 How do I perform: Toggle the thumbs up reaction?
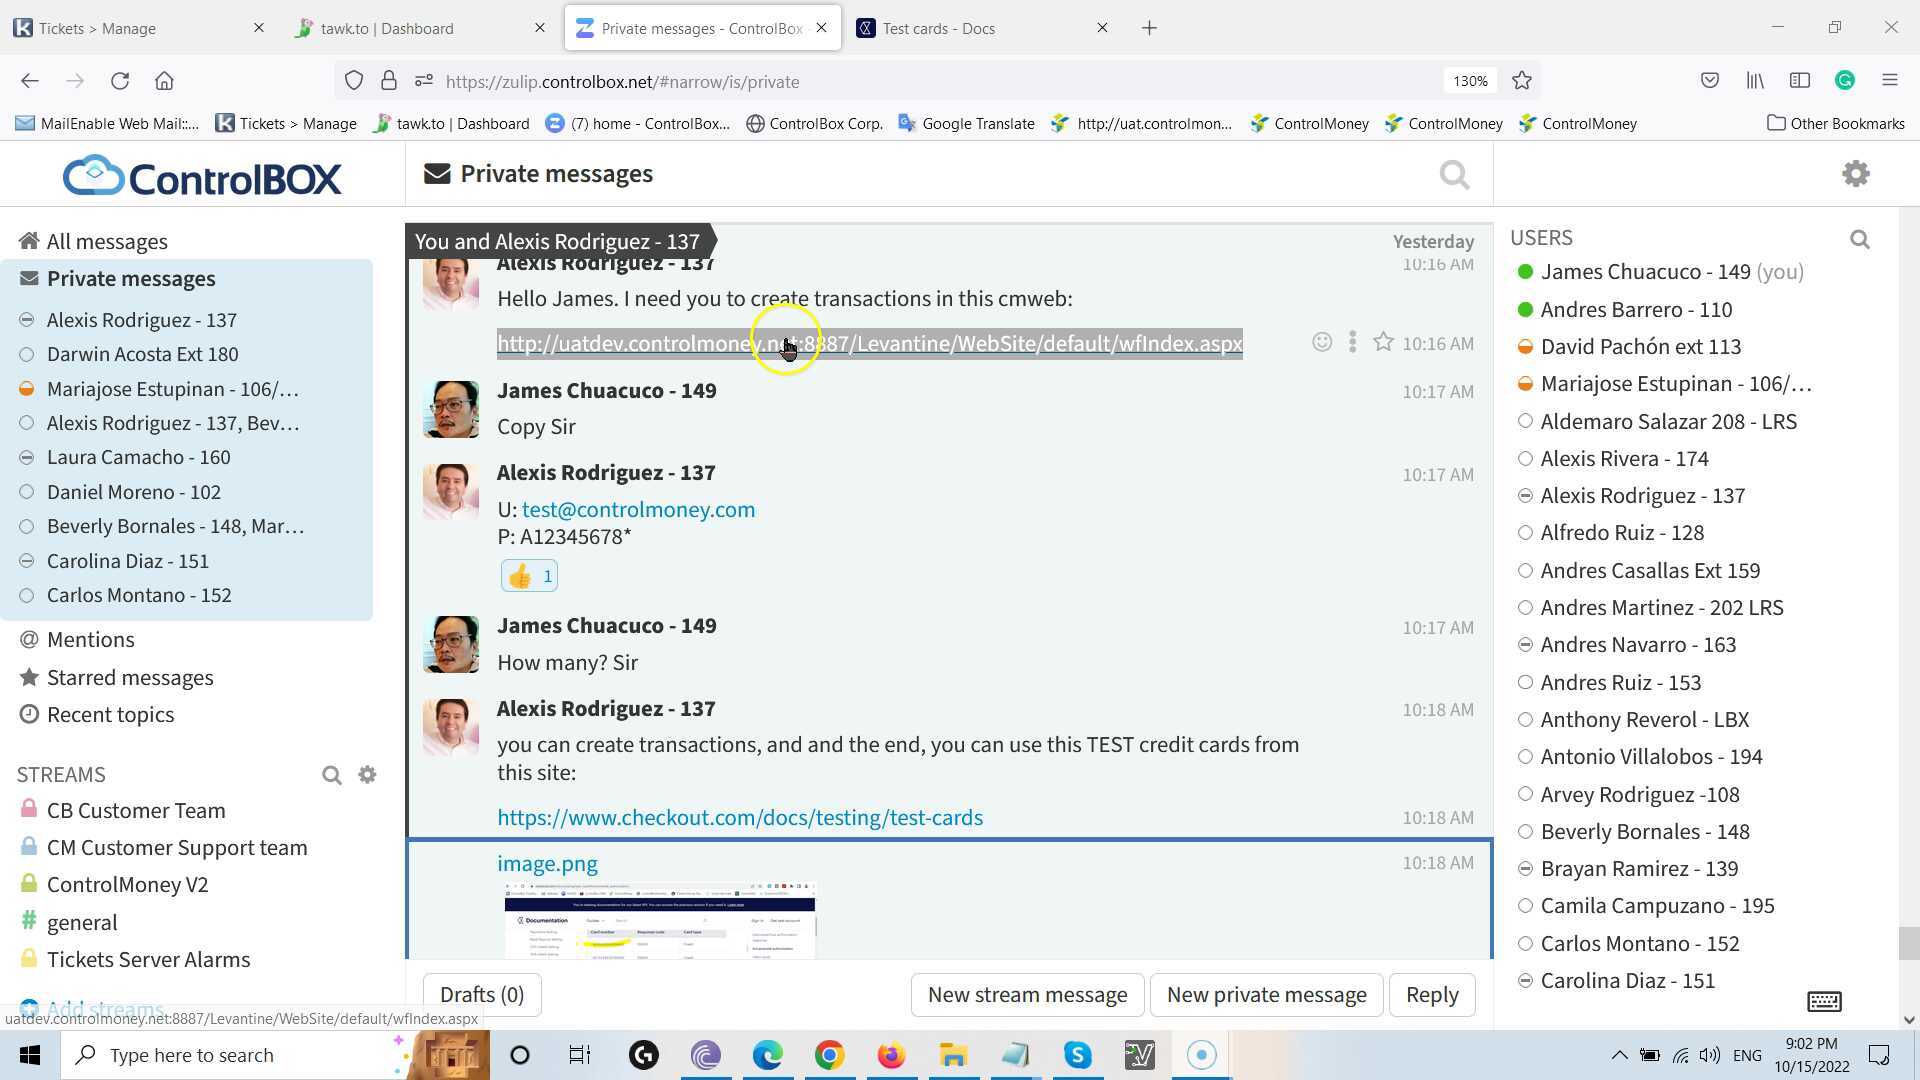pos(529,576)
